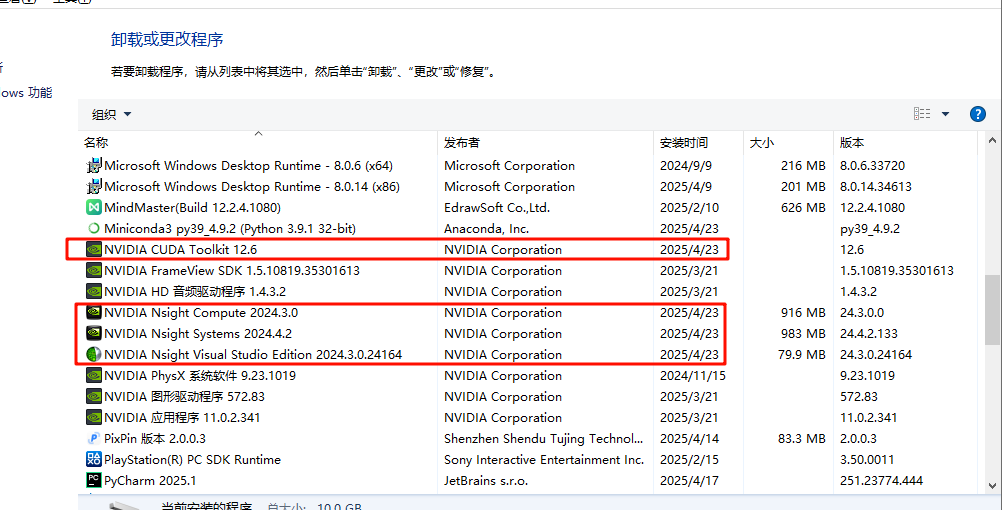Click publisher JetBrains s.r.o.
1002x510 pixels.
[486, 481]
